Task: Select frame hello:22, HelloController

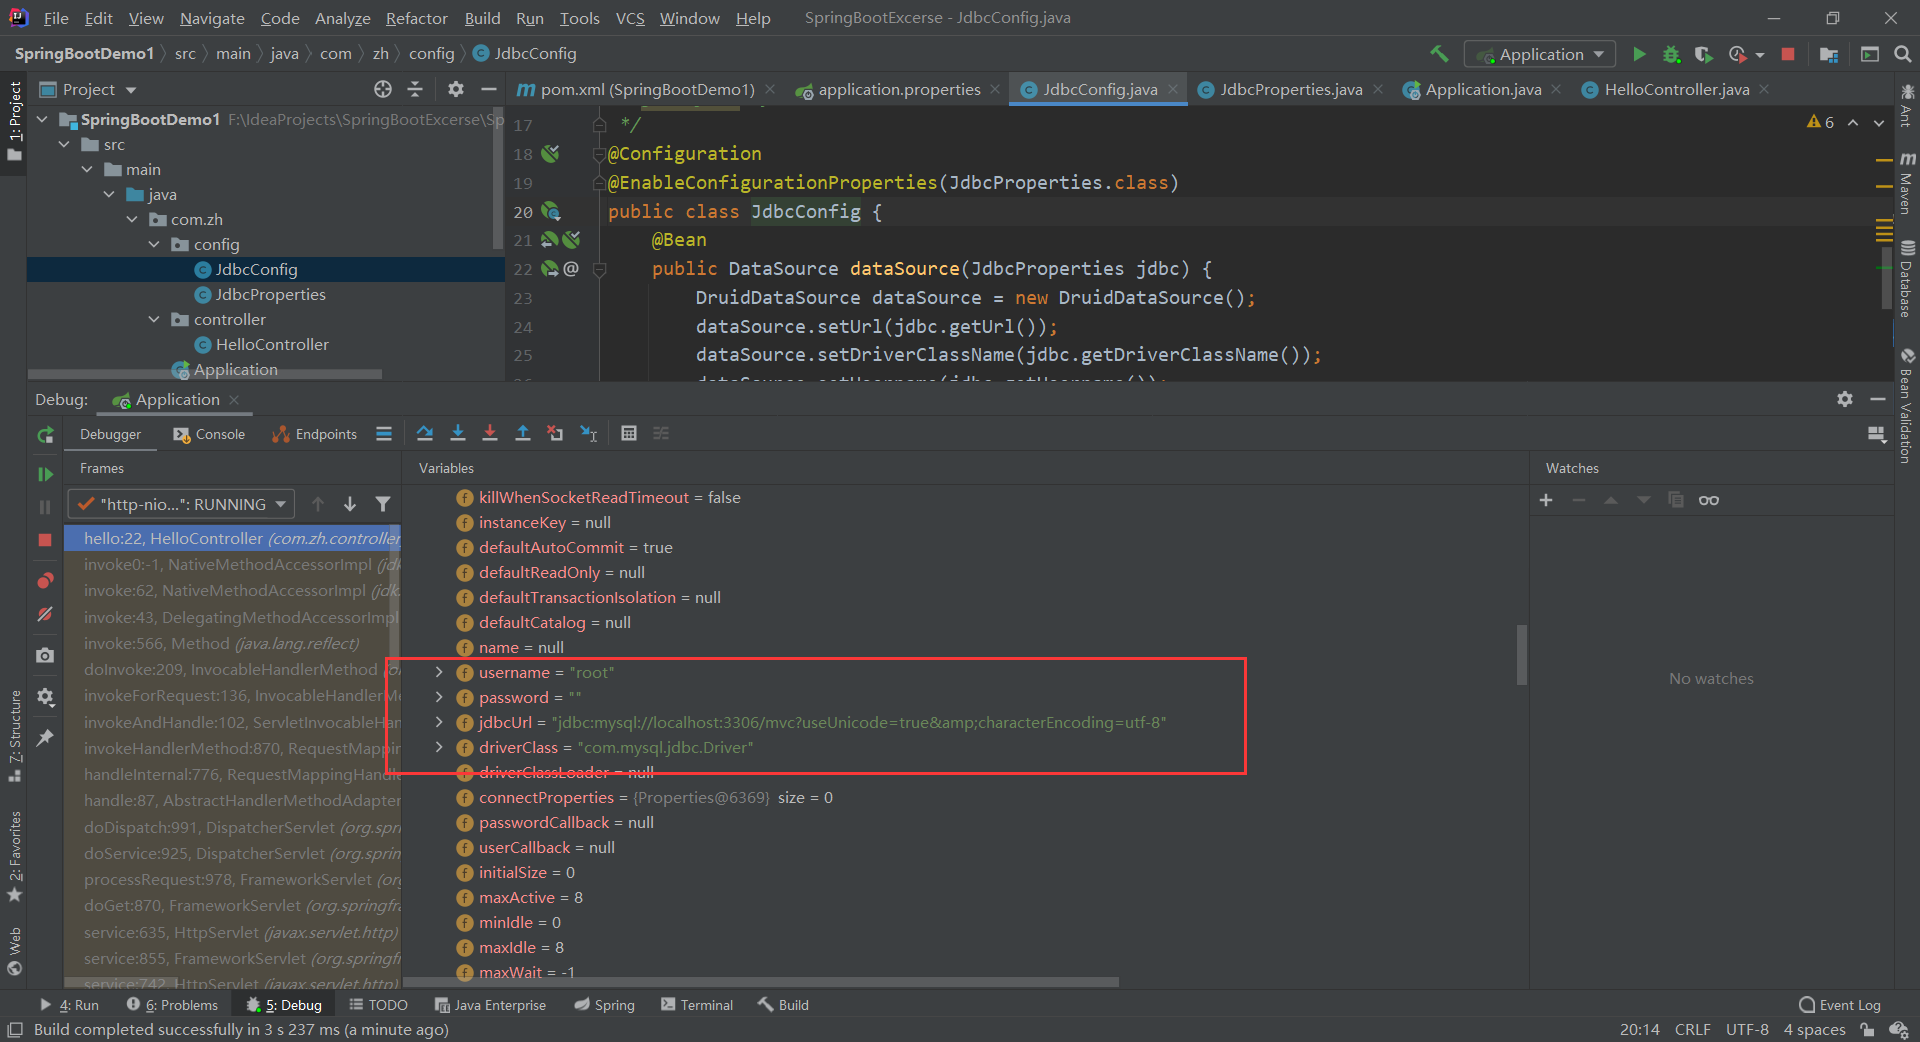Action: pos(233,538)
